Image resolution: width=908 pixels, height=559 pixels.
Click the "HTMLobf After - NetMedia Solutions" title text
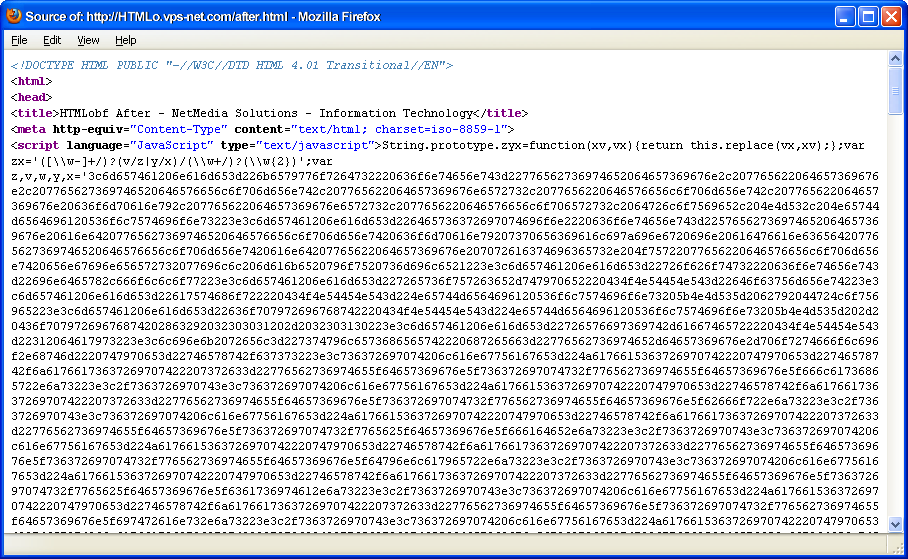pyautogui.click(x=266, y=113)
